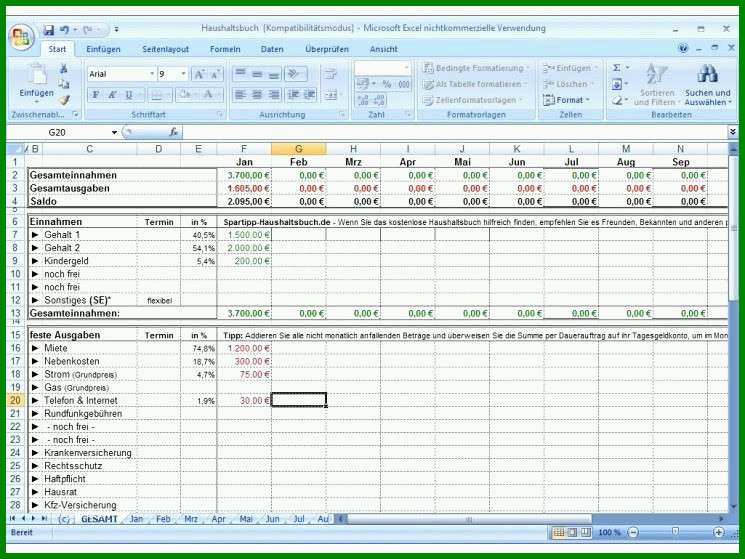Click the zoom slider handle
745x559 pixels.
[x=675, y=532]
